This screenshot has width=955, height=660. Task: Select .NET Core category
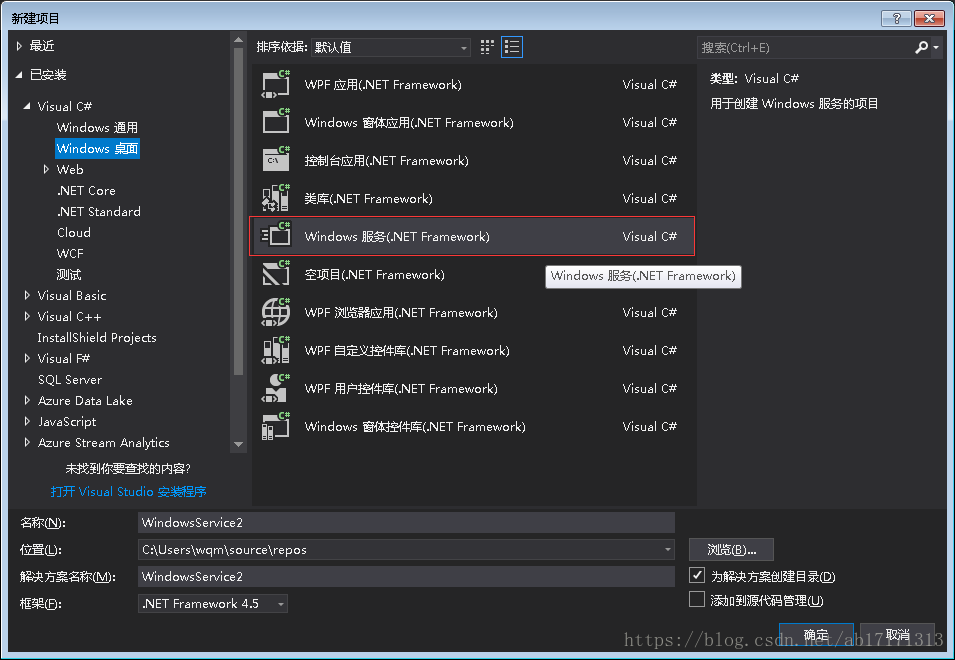pyautogui.click(x=86, y=191)
